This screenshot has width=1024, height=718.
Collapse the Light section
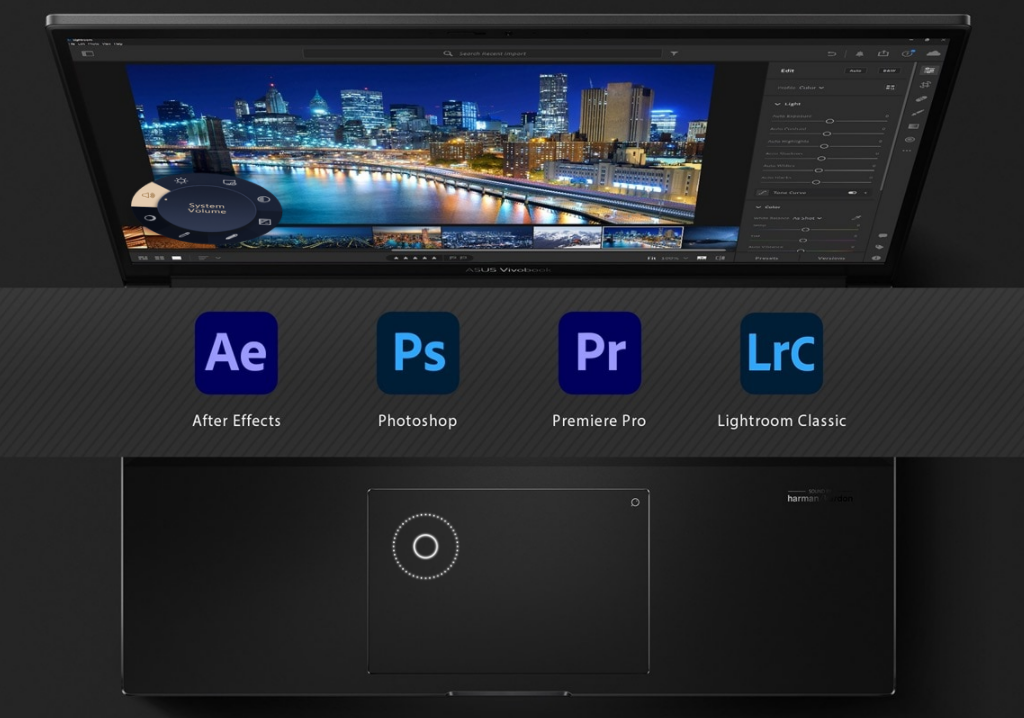[779, 104]
